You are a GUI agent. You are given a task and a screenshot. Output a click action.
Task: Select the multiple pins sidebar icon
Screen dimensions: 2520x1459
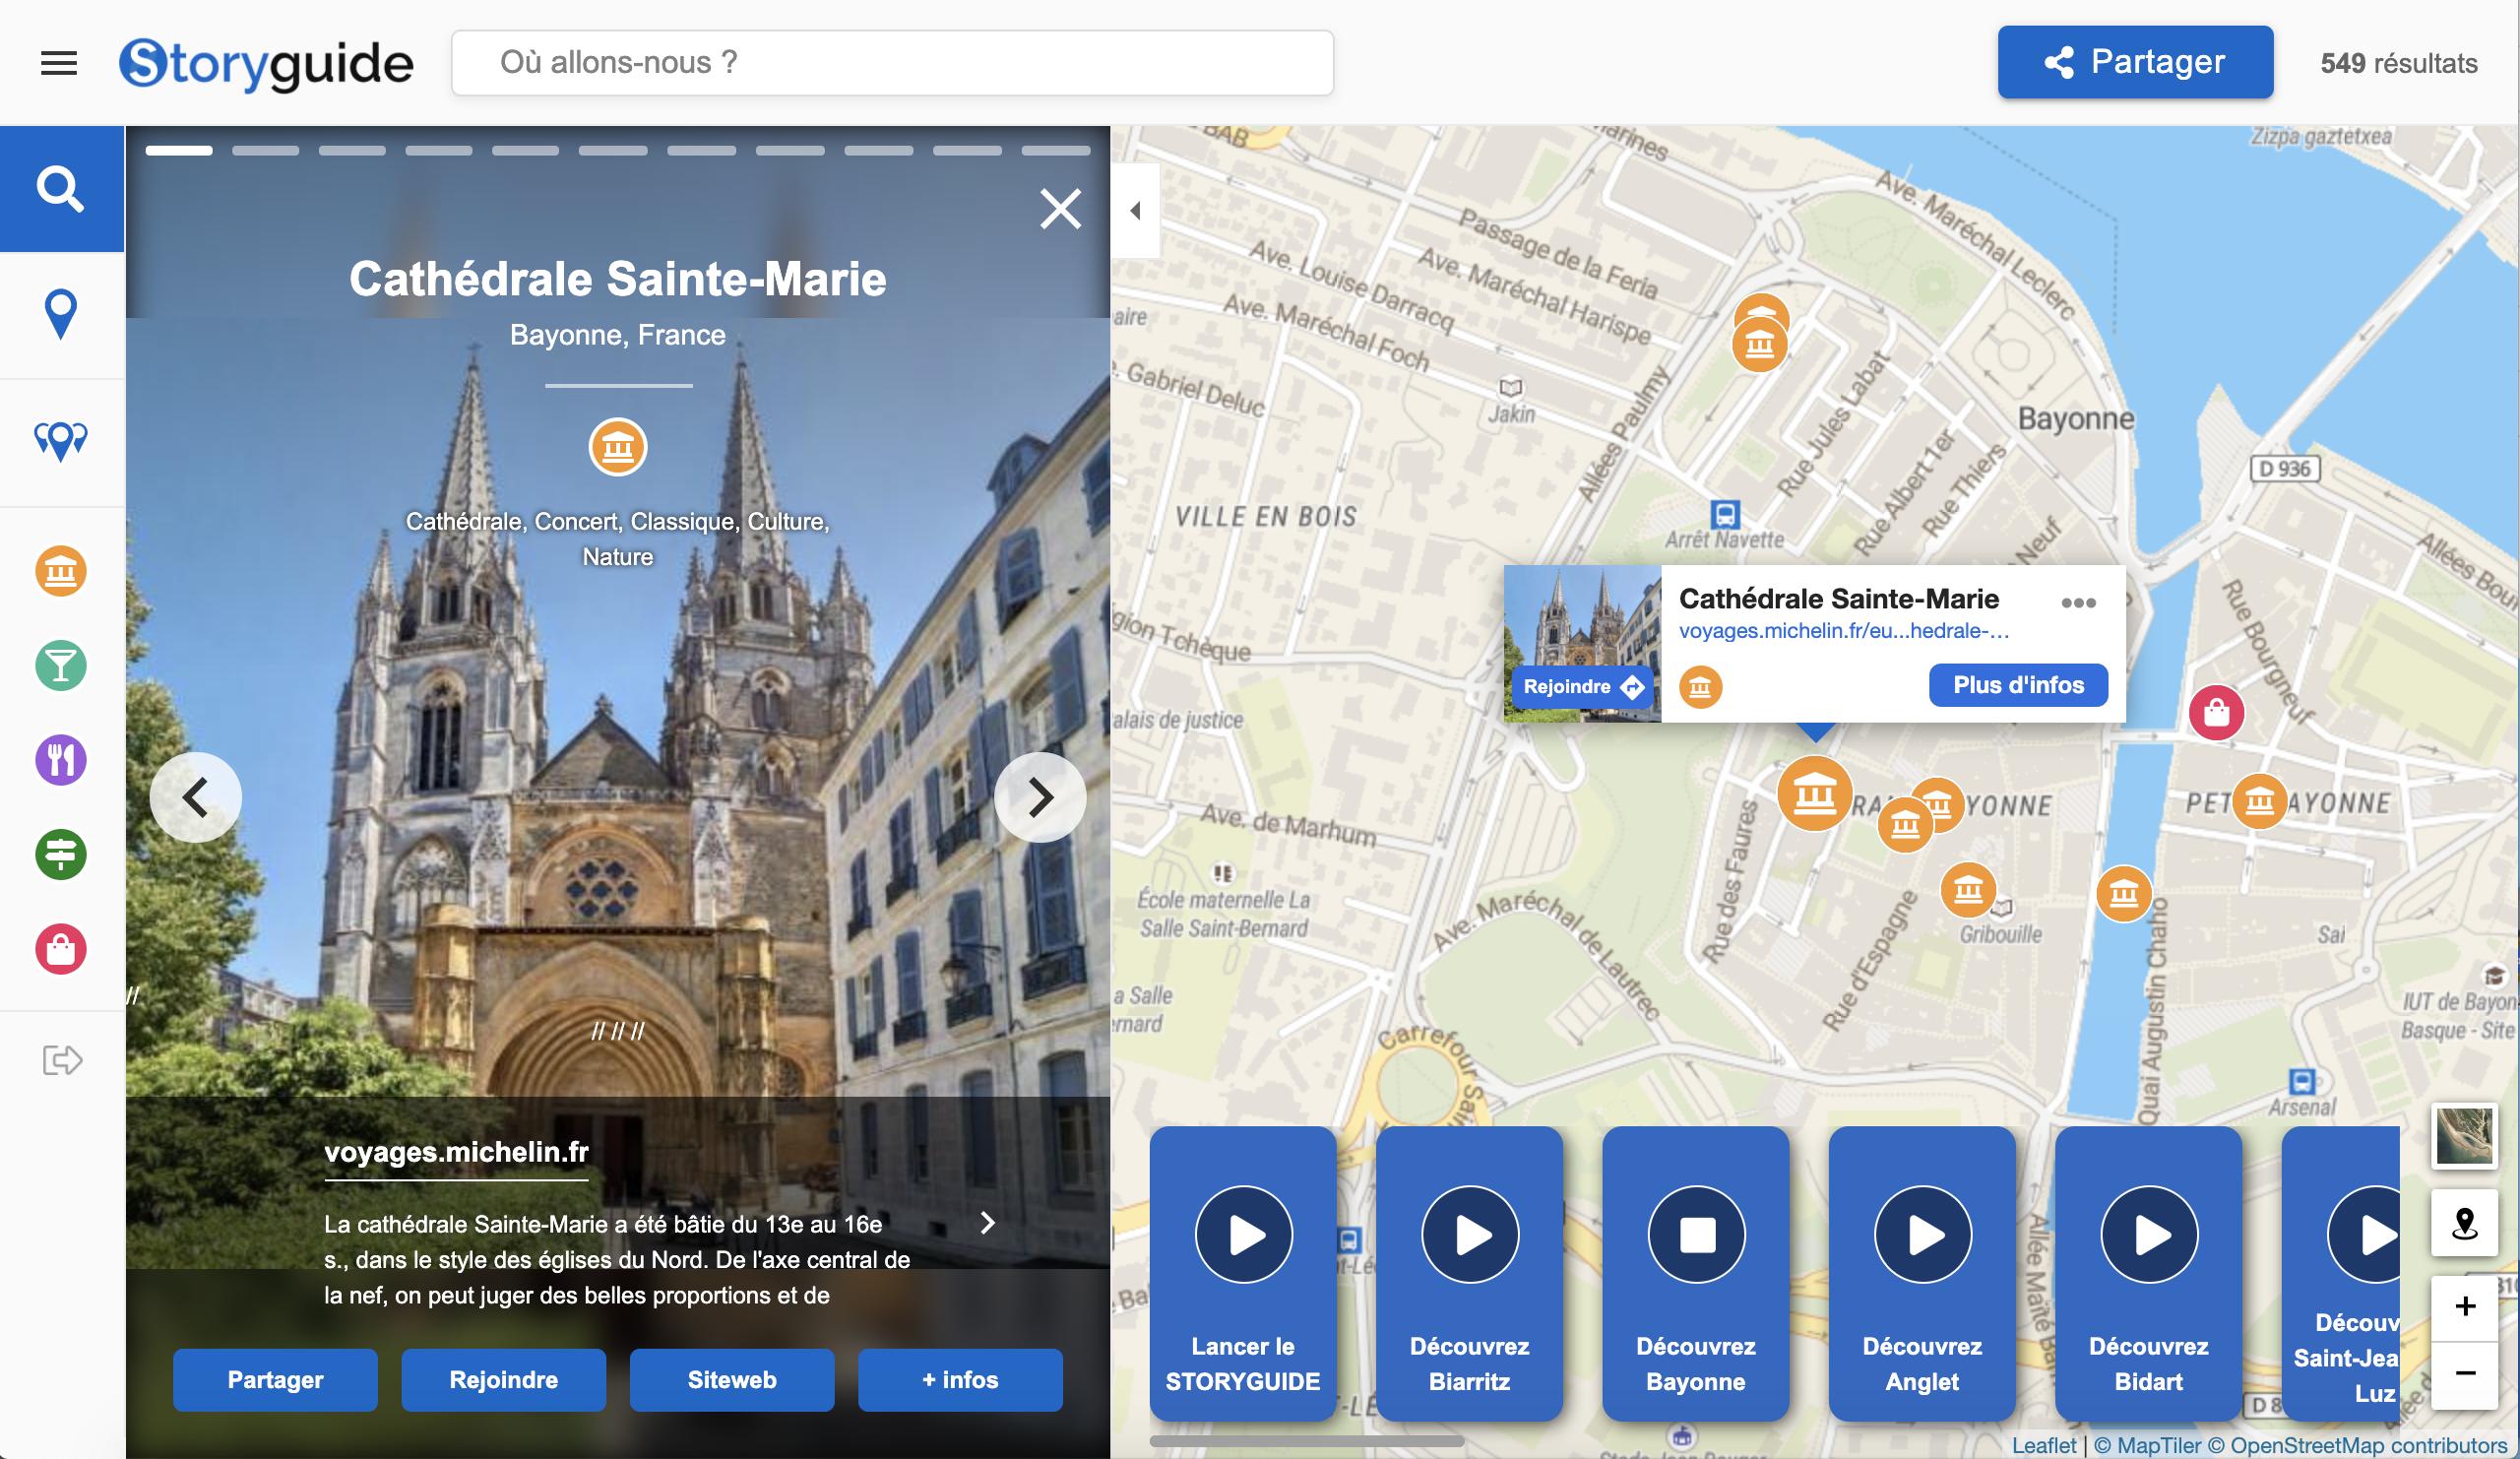(x=61, y=440)
